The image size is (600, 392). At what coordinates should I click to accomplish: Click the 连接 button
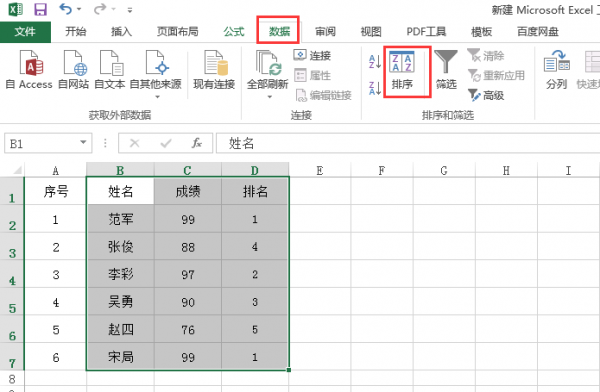(312, 56)
